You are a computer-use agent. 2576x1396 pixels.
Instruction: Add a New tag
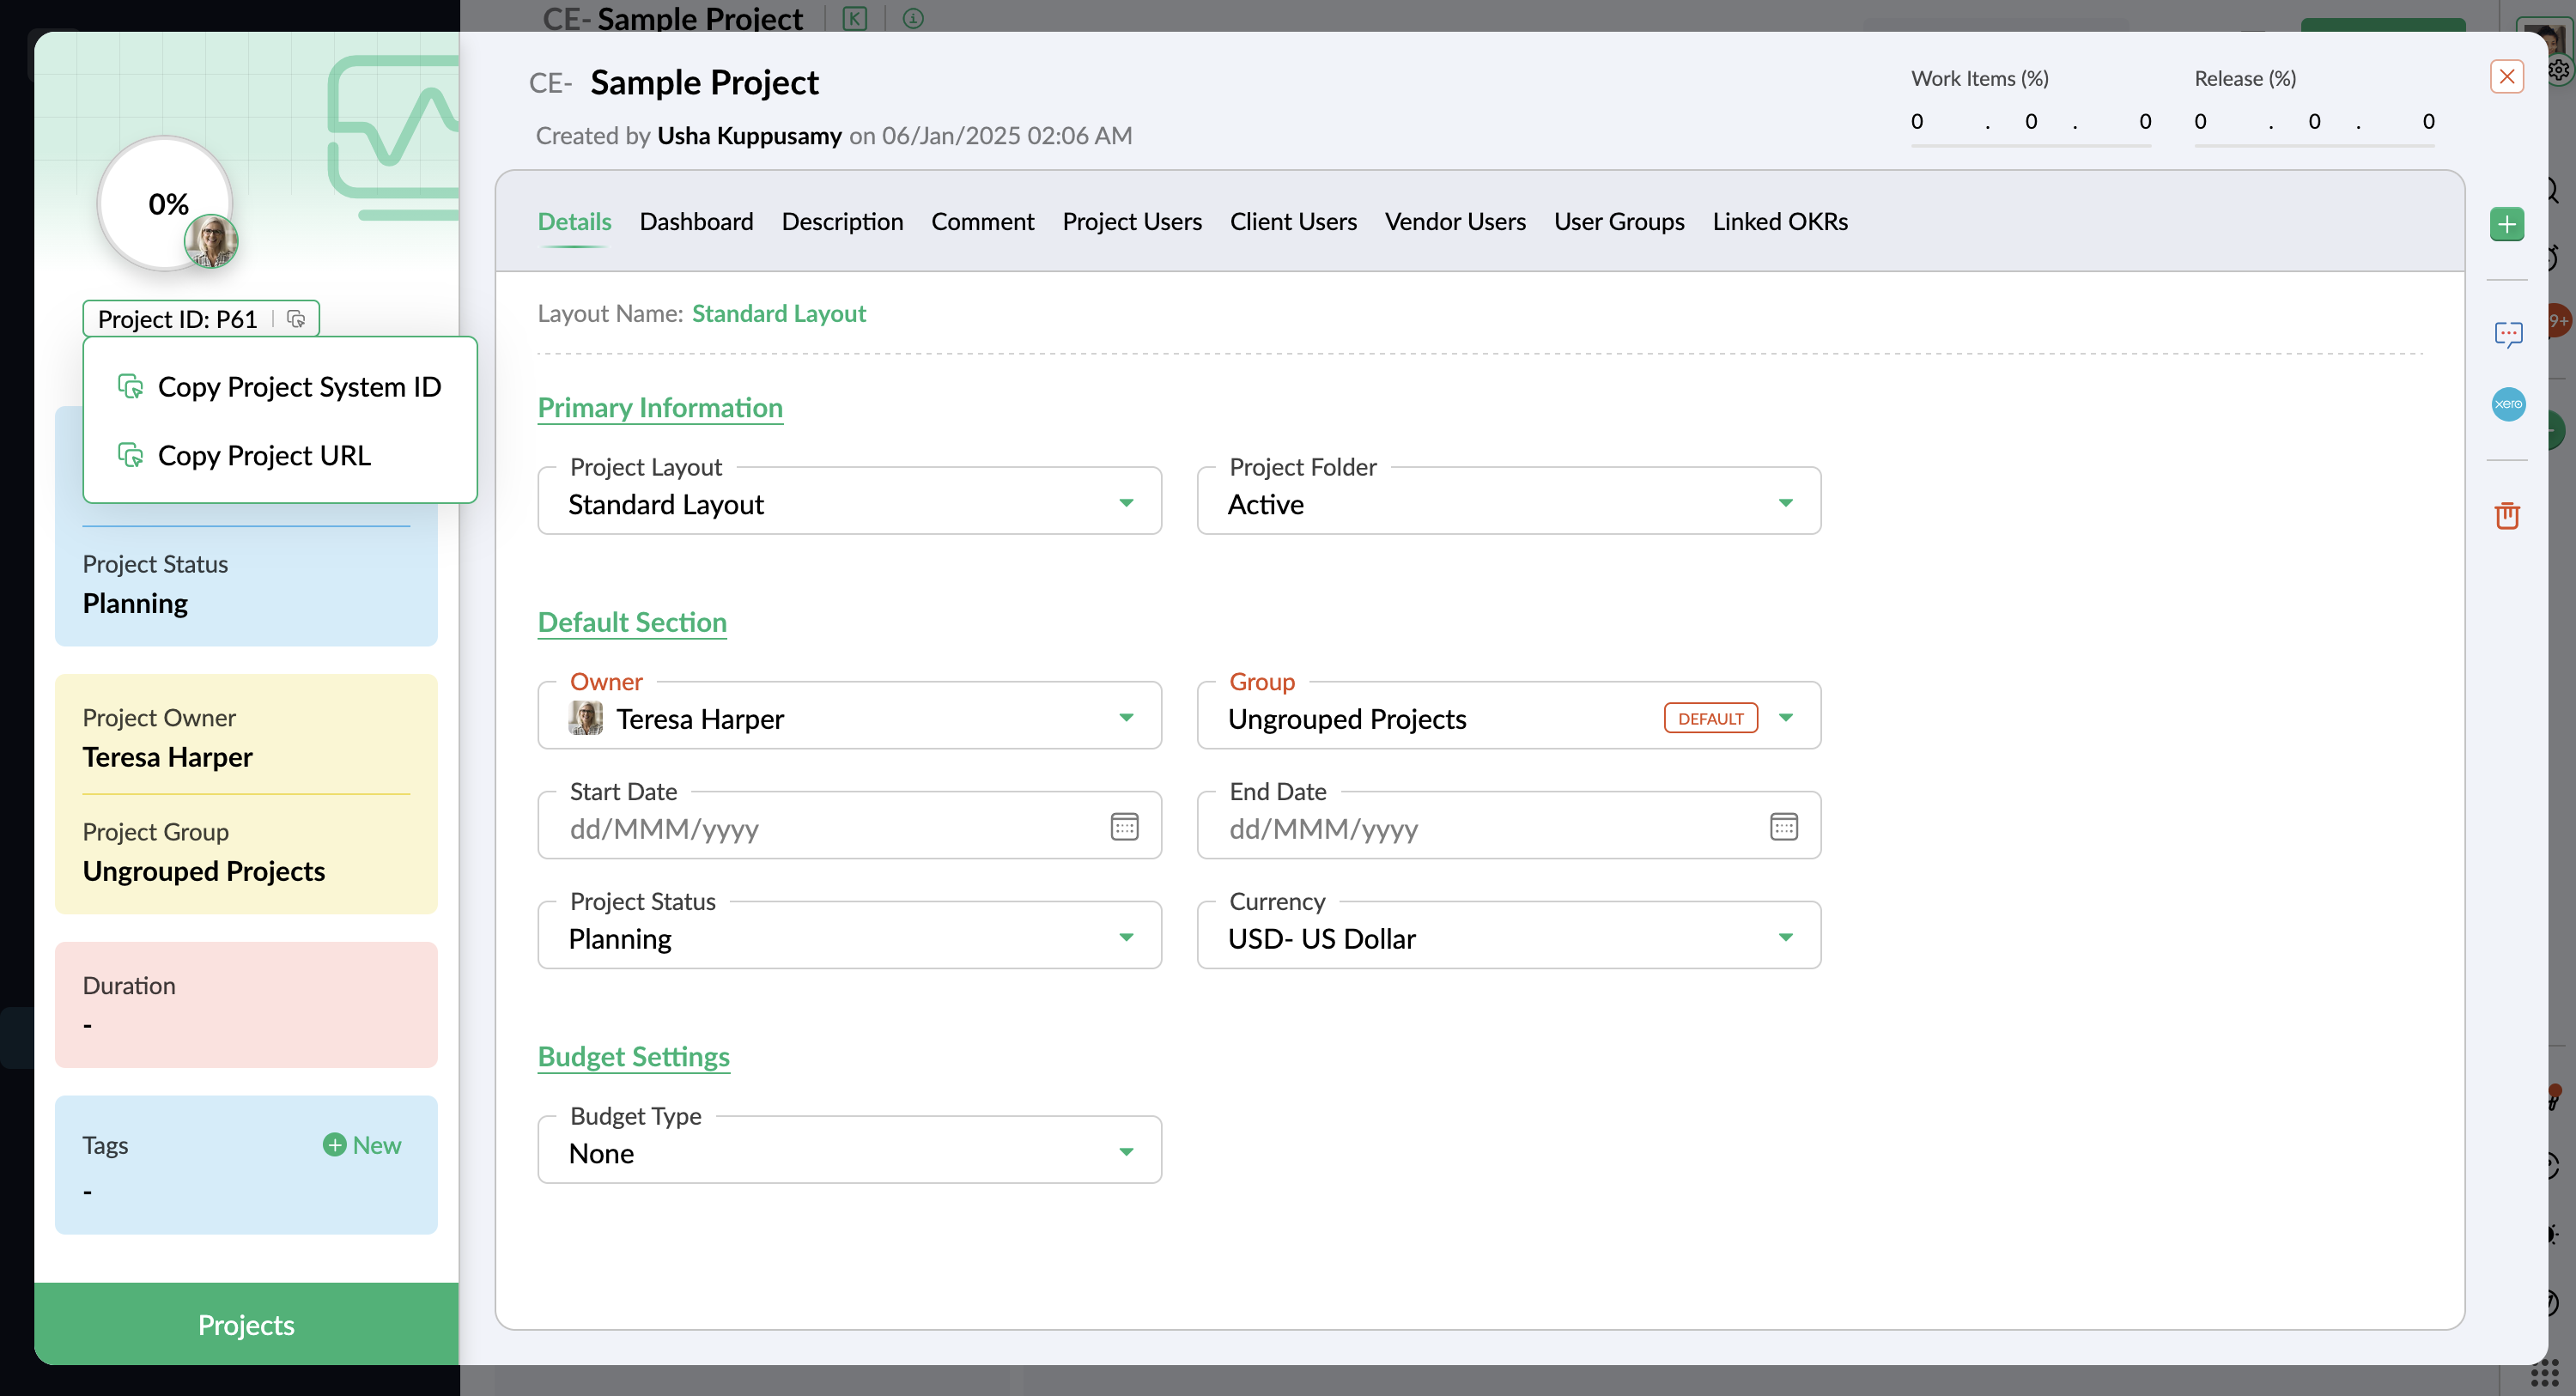click(362, 1145)
